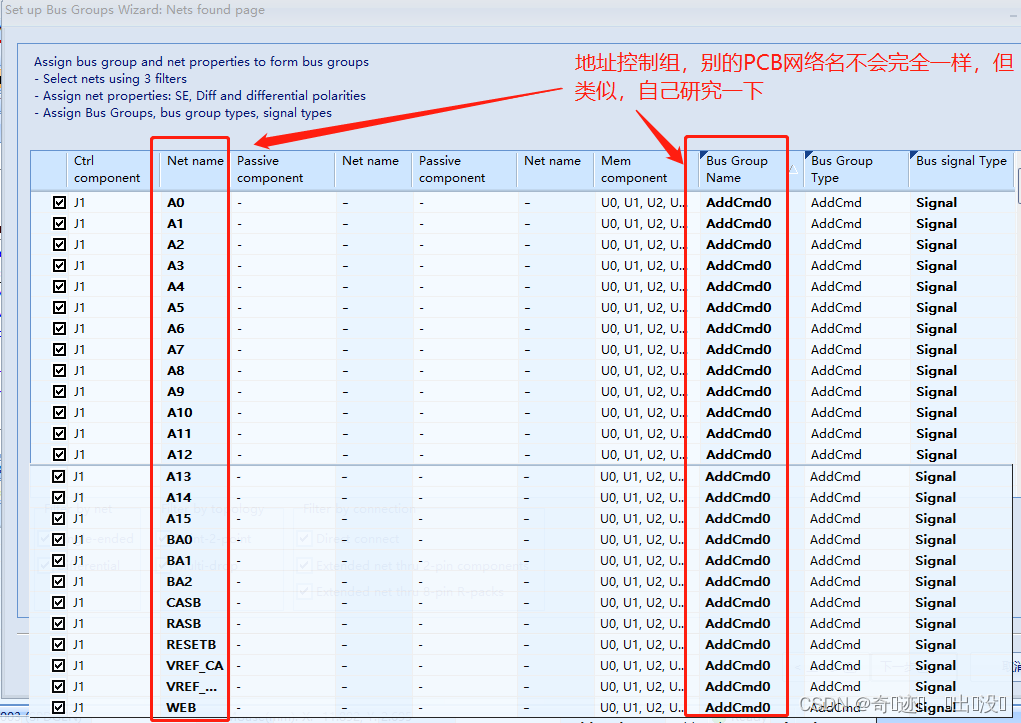Select net name A11 cell

click(x=179, y=434)
